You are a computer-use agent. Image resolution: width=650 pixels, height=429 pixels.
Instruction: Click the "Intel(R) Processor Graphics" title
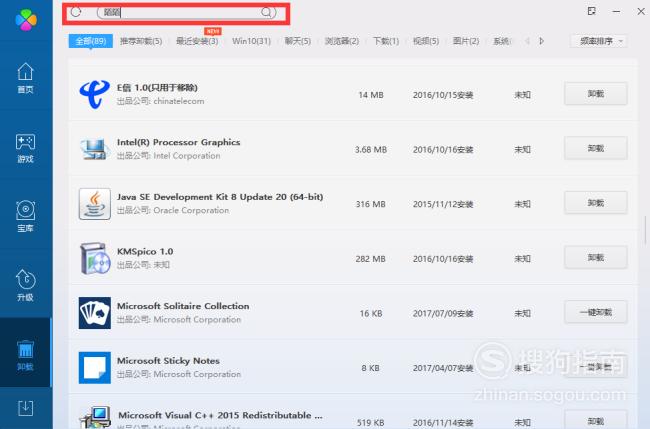point(179,142)
